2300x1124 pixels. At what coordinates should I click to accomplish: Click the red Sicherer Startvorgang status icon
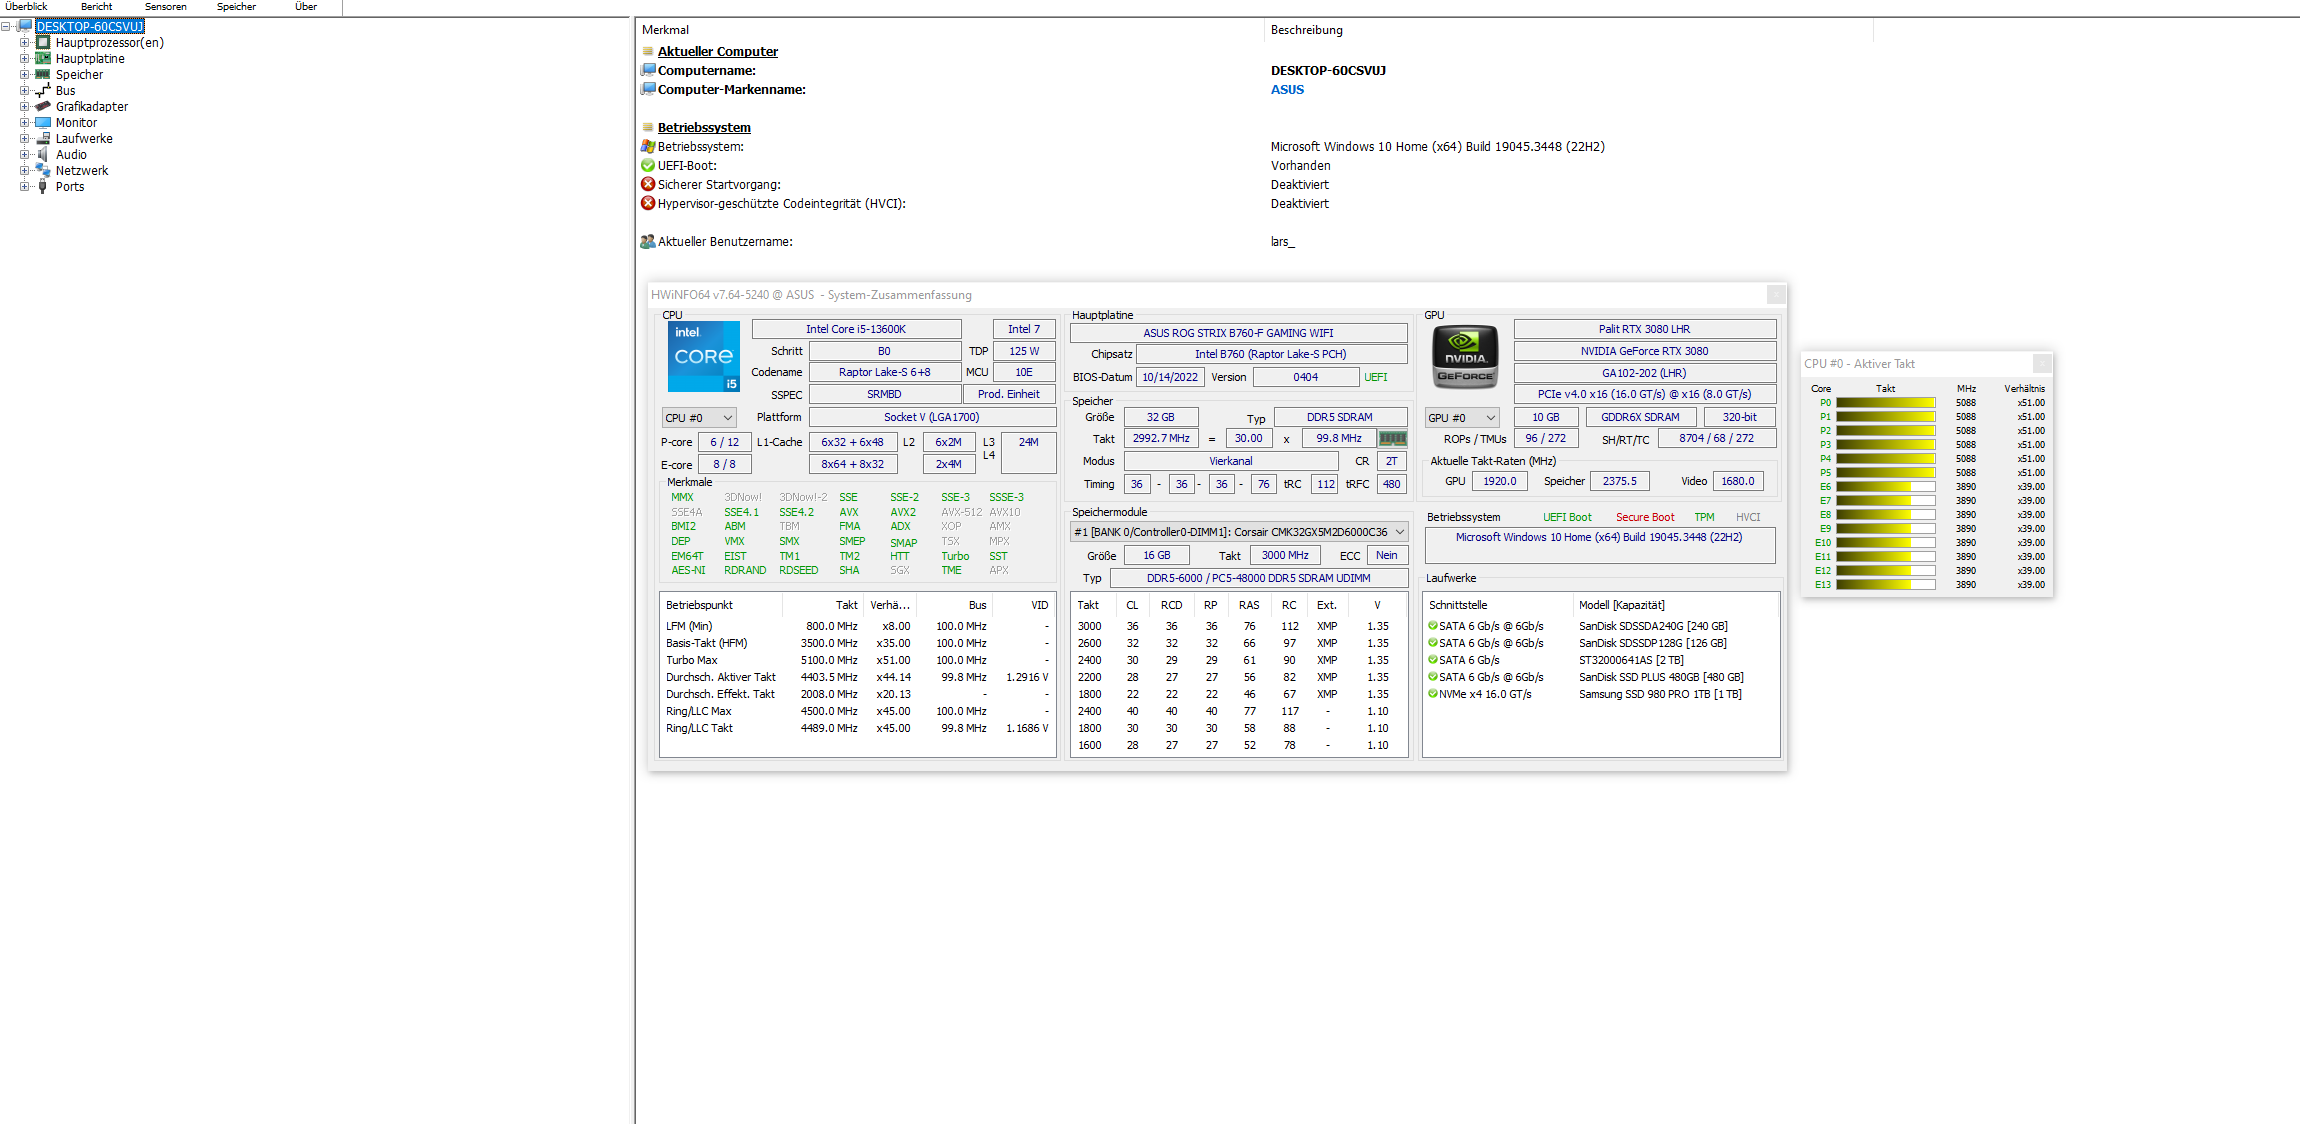(648, 184)
